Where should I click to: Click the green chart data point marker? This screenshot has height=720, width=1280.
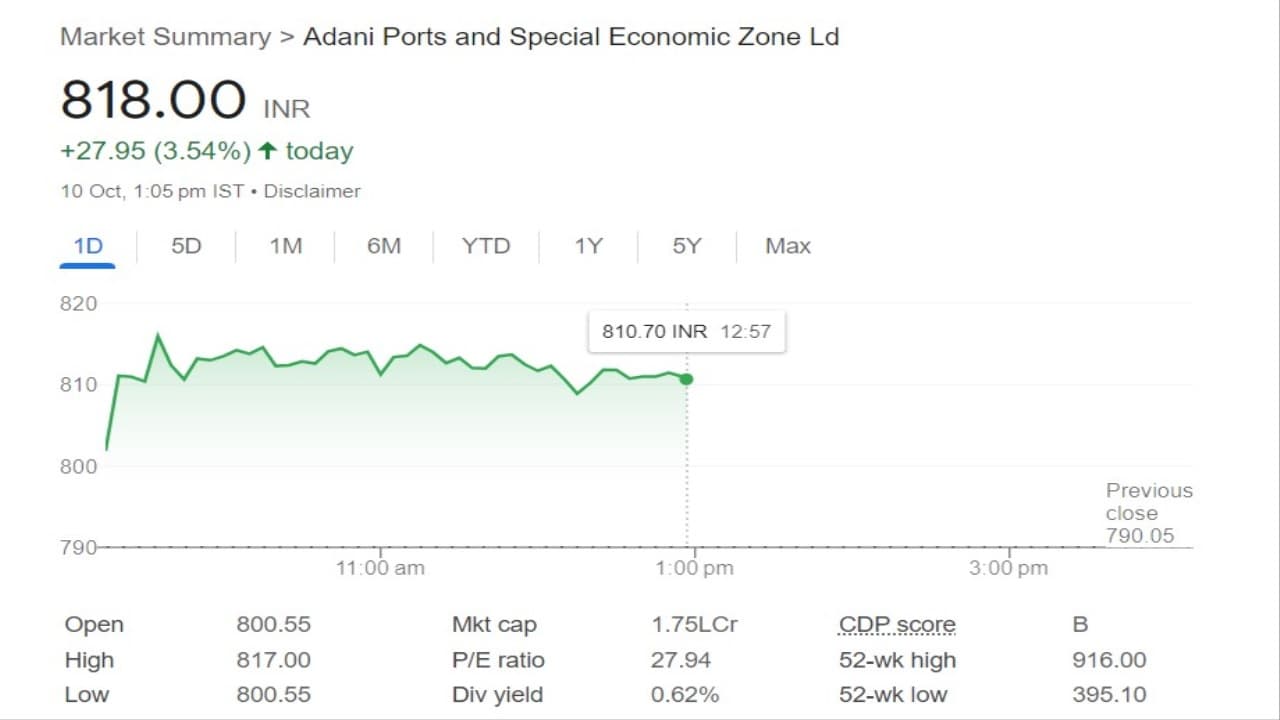(686, 379)
